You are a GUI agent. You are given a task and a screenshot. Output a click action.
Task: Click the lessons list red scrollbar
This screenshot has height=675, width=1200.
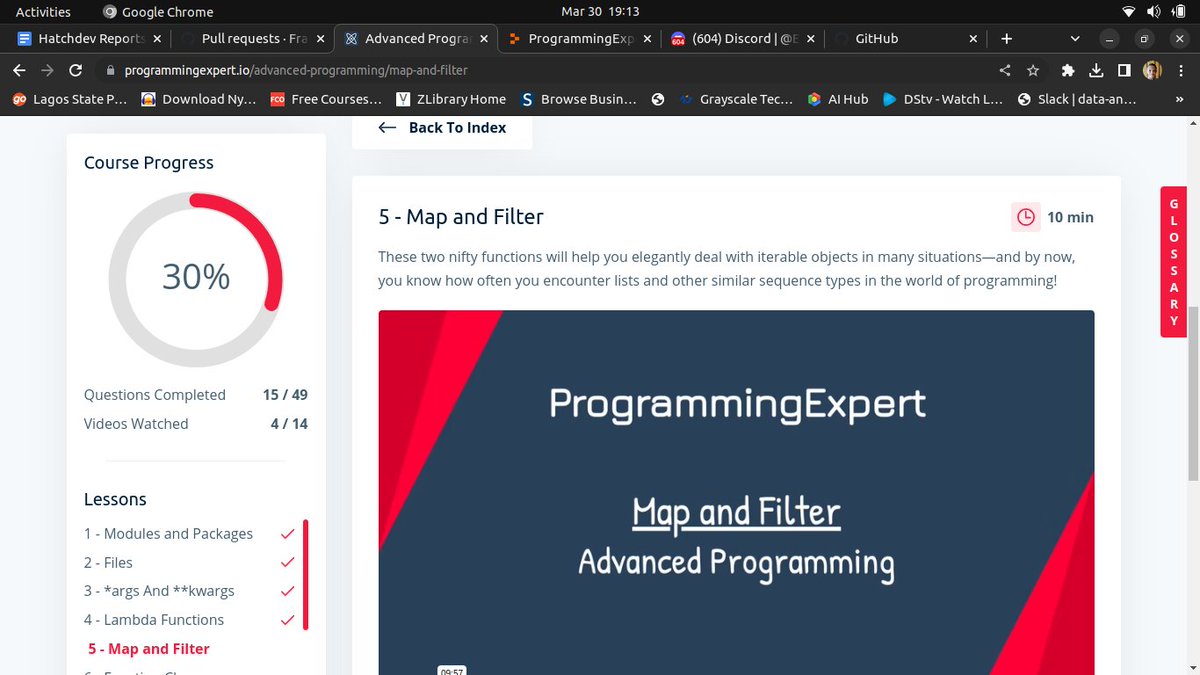click(306, 575)
